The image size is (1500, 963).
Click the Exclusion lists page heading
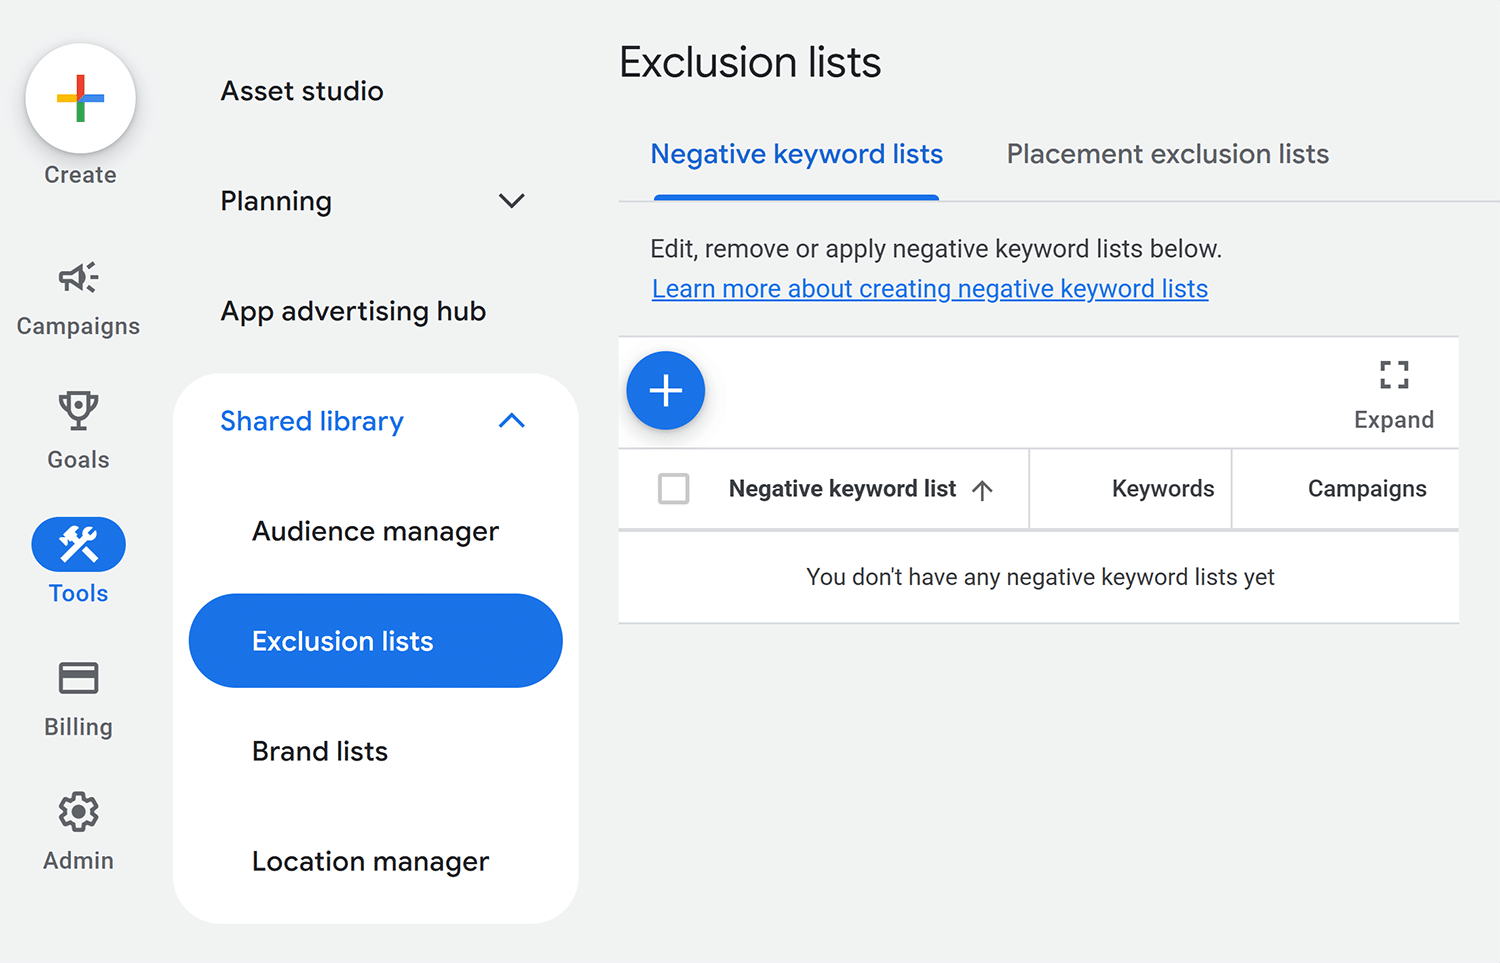click(750, 62)
